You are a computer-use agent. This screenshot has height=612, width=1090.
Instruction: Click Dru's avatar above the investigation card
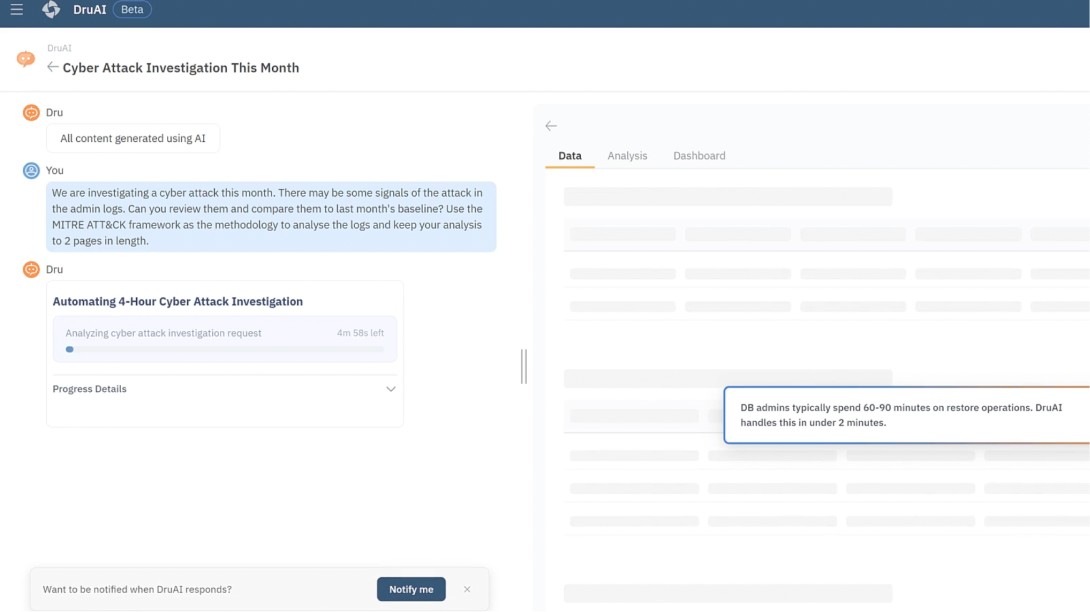coord(31,269)
